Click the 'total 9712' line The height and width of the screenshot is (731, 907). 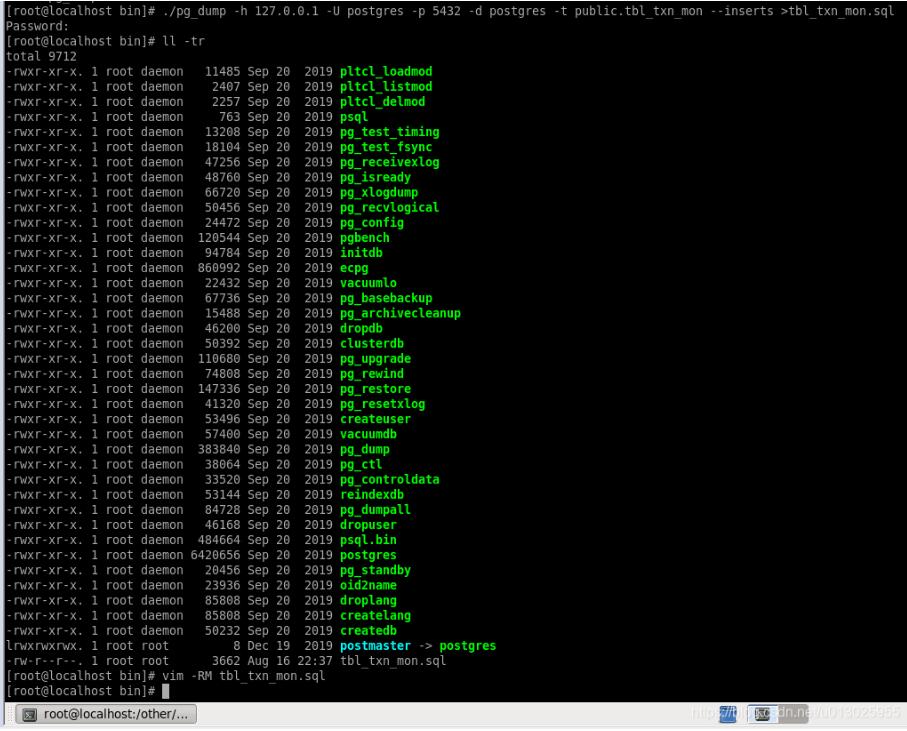(x=41, y=57)
